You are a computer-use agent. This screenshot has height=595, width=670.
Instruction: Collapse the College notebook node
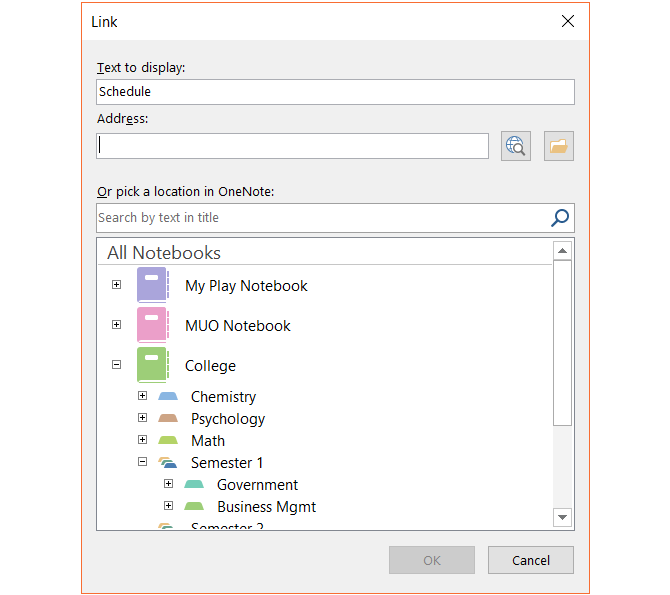(x=116, y=365)
